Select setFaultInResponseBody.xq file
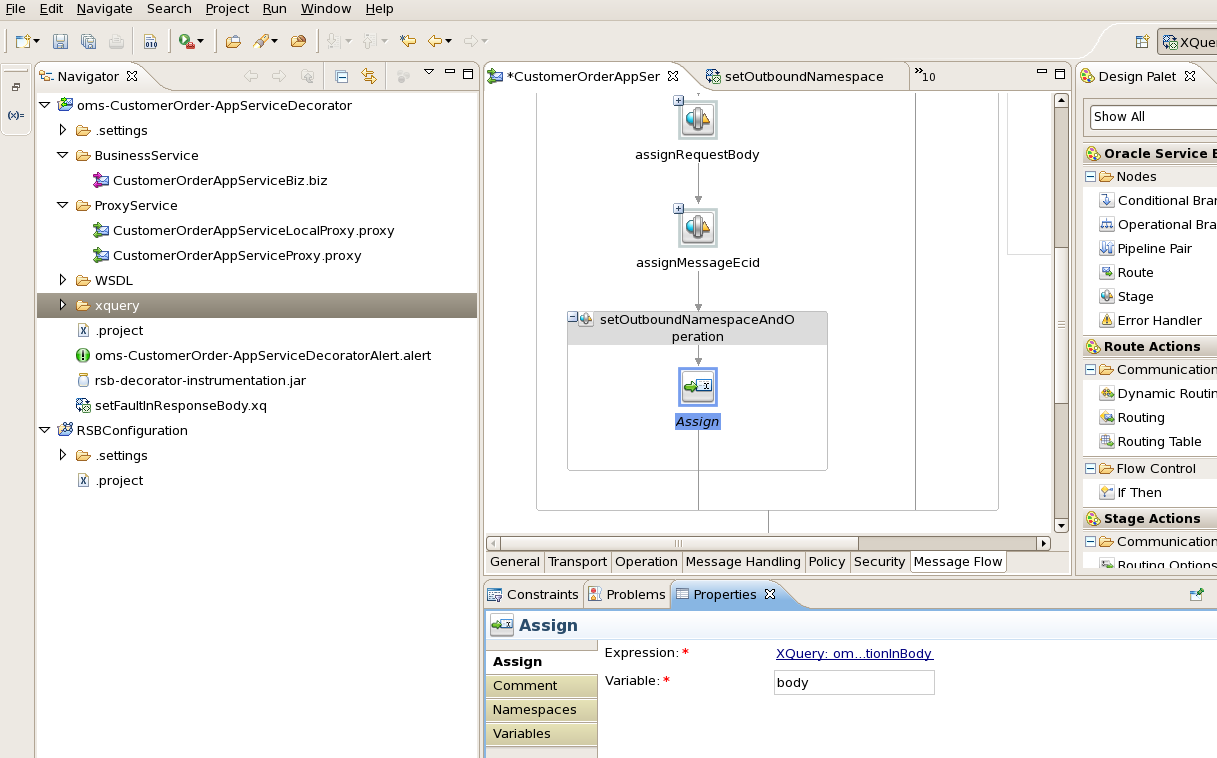Viewport: 1217px width, 758px height. pos(181,405)
